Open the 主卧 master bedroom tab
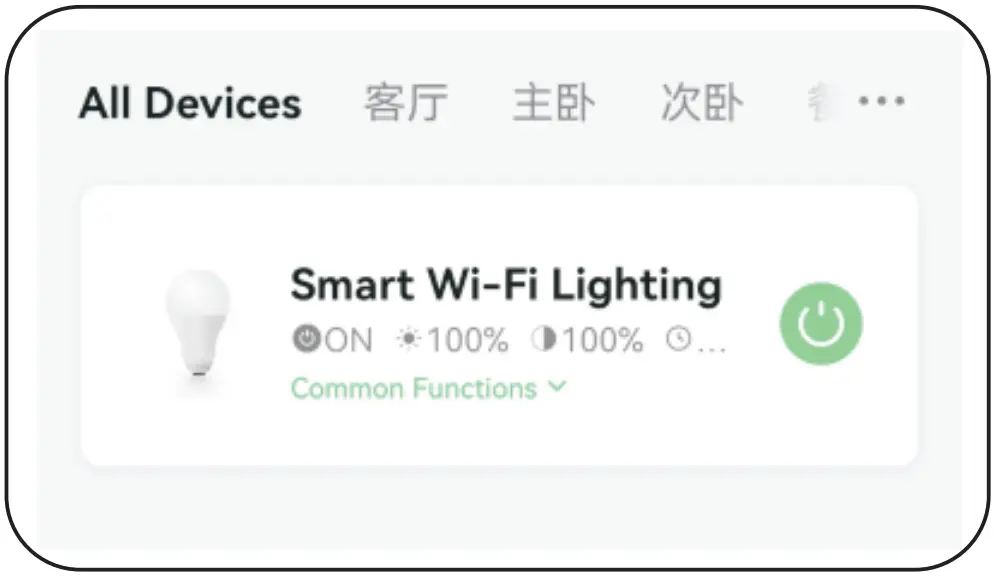 556,101
